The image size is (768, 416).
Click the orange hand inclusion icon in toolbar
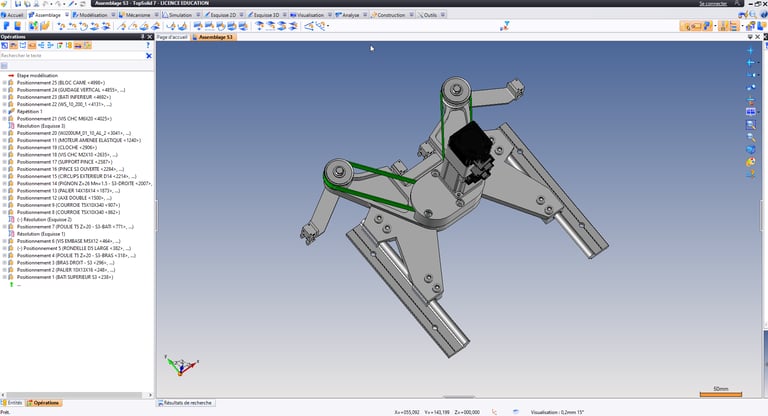pyautogui.click(x=45, y=26)
